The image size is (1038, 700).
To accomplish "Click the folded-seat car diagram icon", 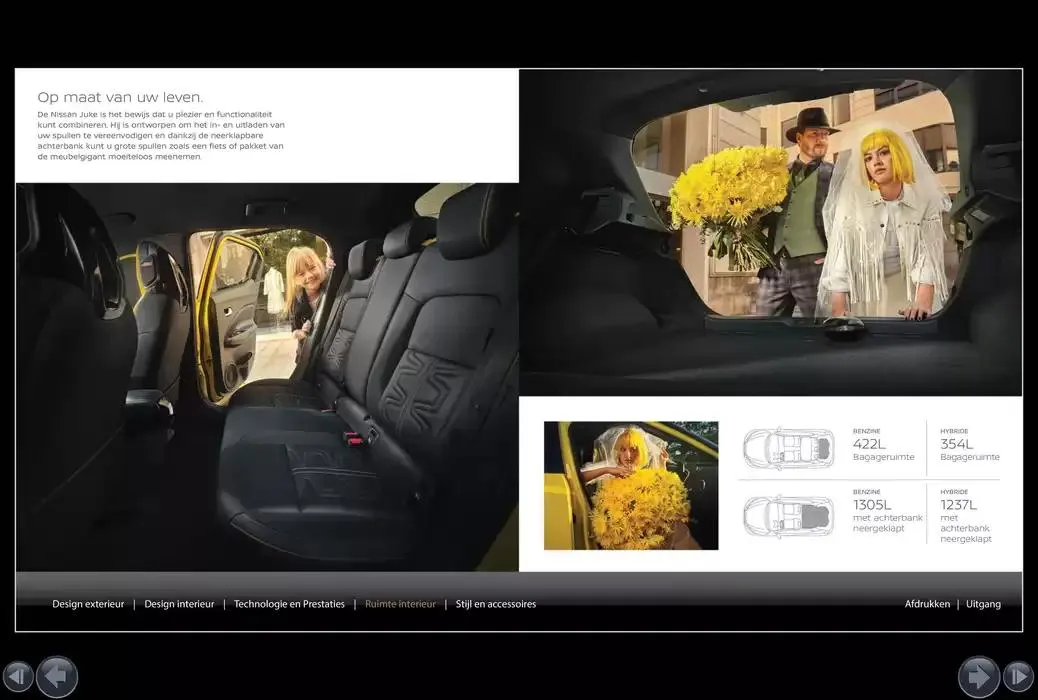I will coord(789,515).
